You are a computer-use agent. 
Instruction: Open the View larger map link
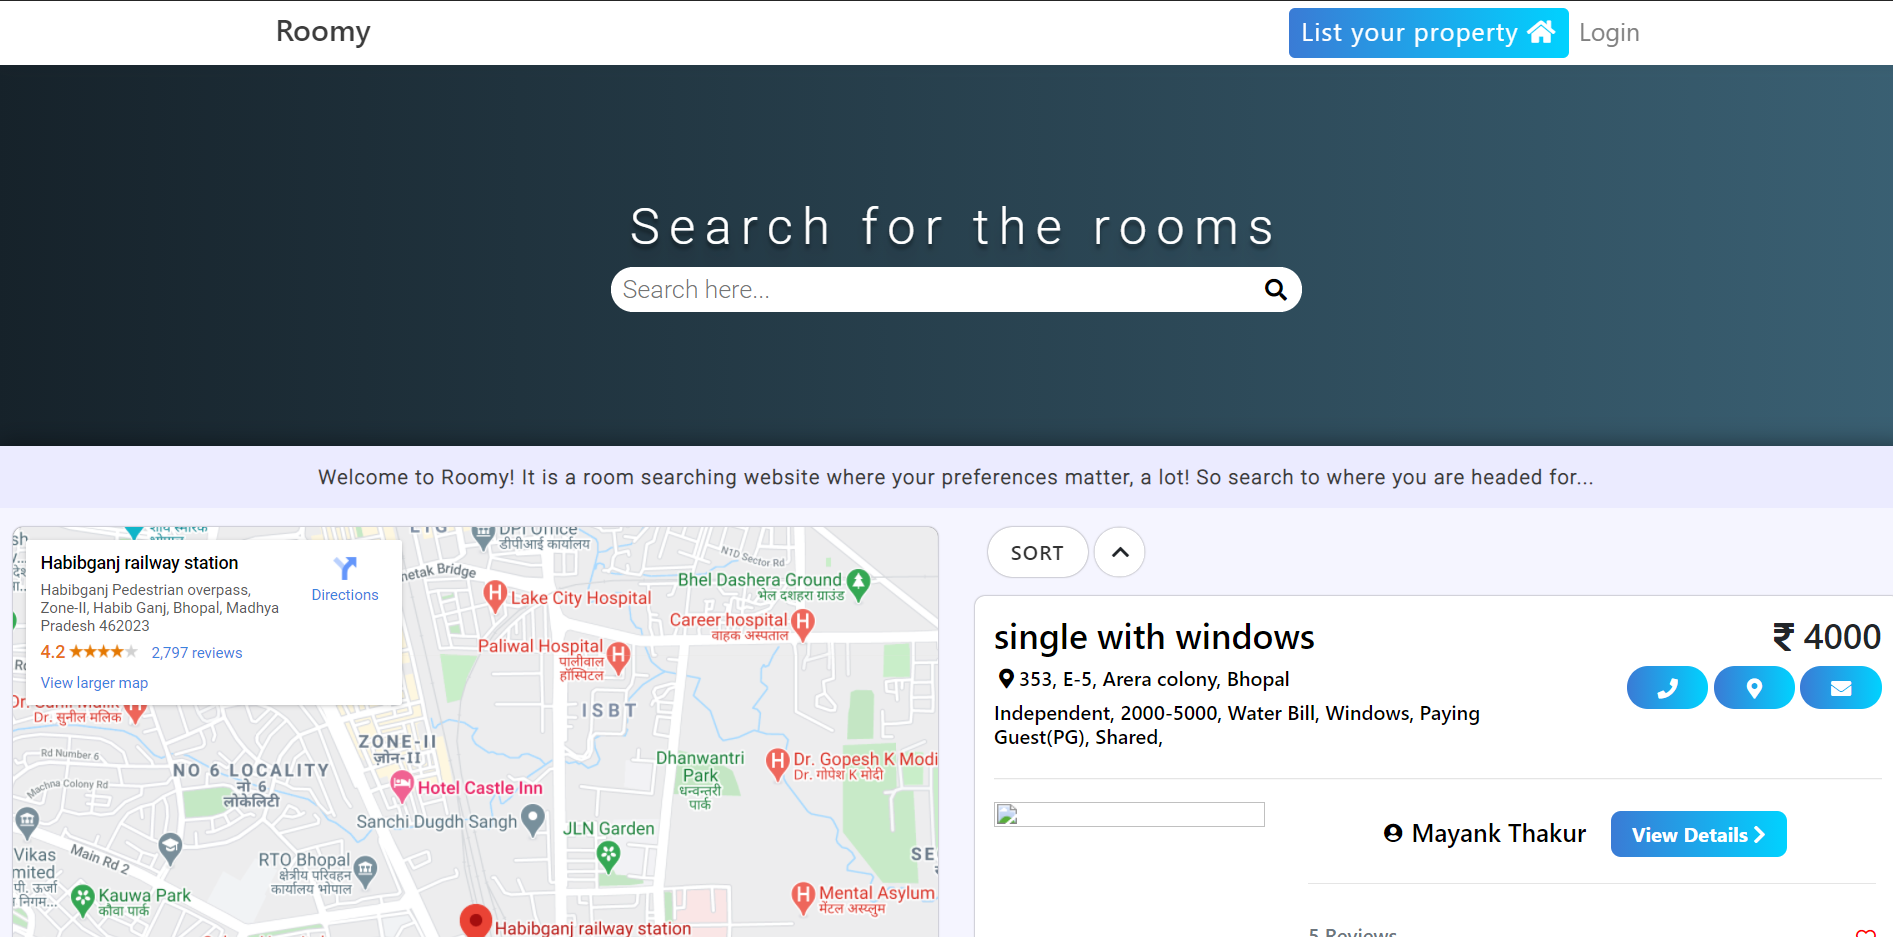93,682
